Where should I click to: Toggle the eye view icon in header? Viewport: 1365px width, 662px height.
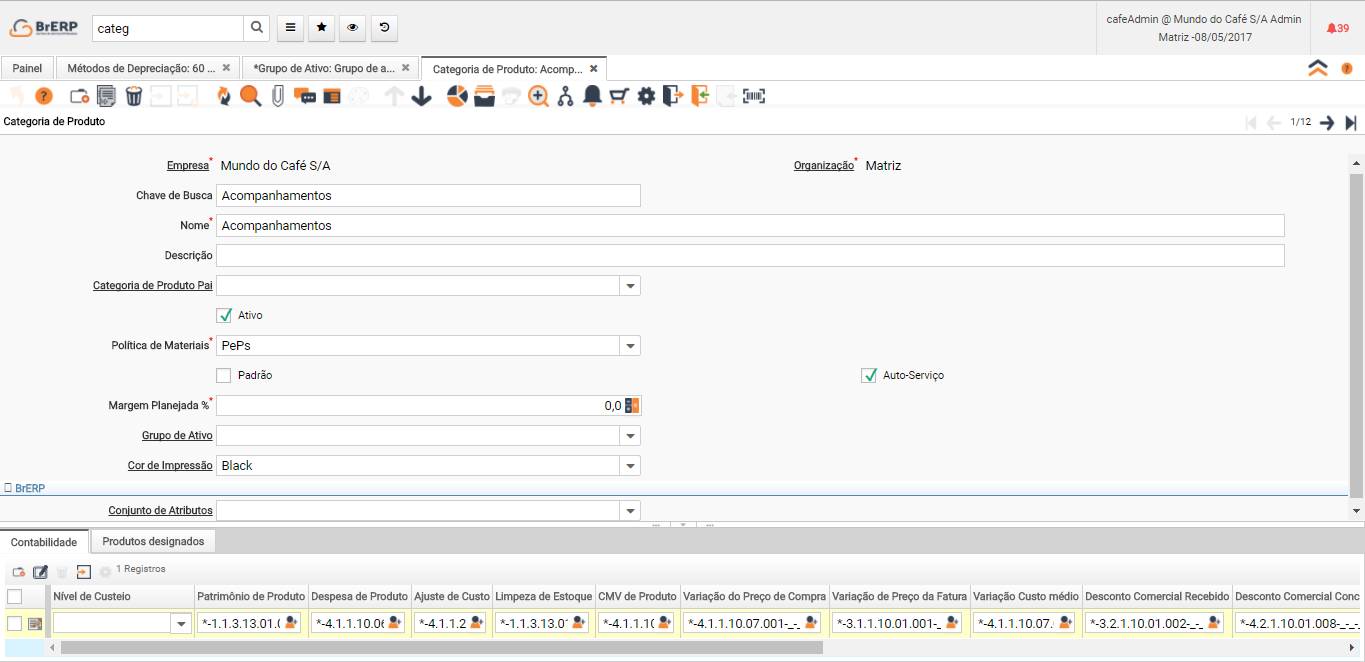352,28
